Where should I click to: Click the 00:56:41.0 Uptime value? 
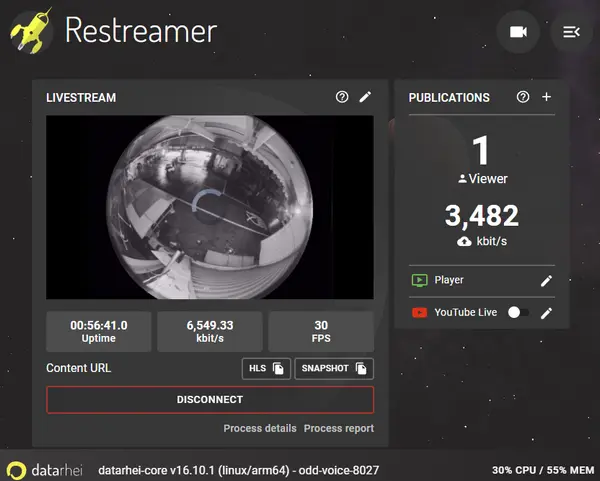point(99,331)
